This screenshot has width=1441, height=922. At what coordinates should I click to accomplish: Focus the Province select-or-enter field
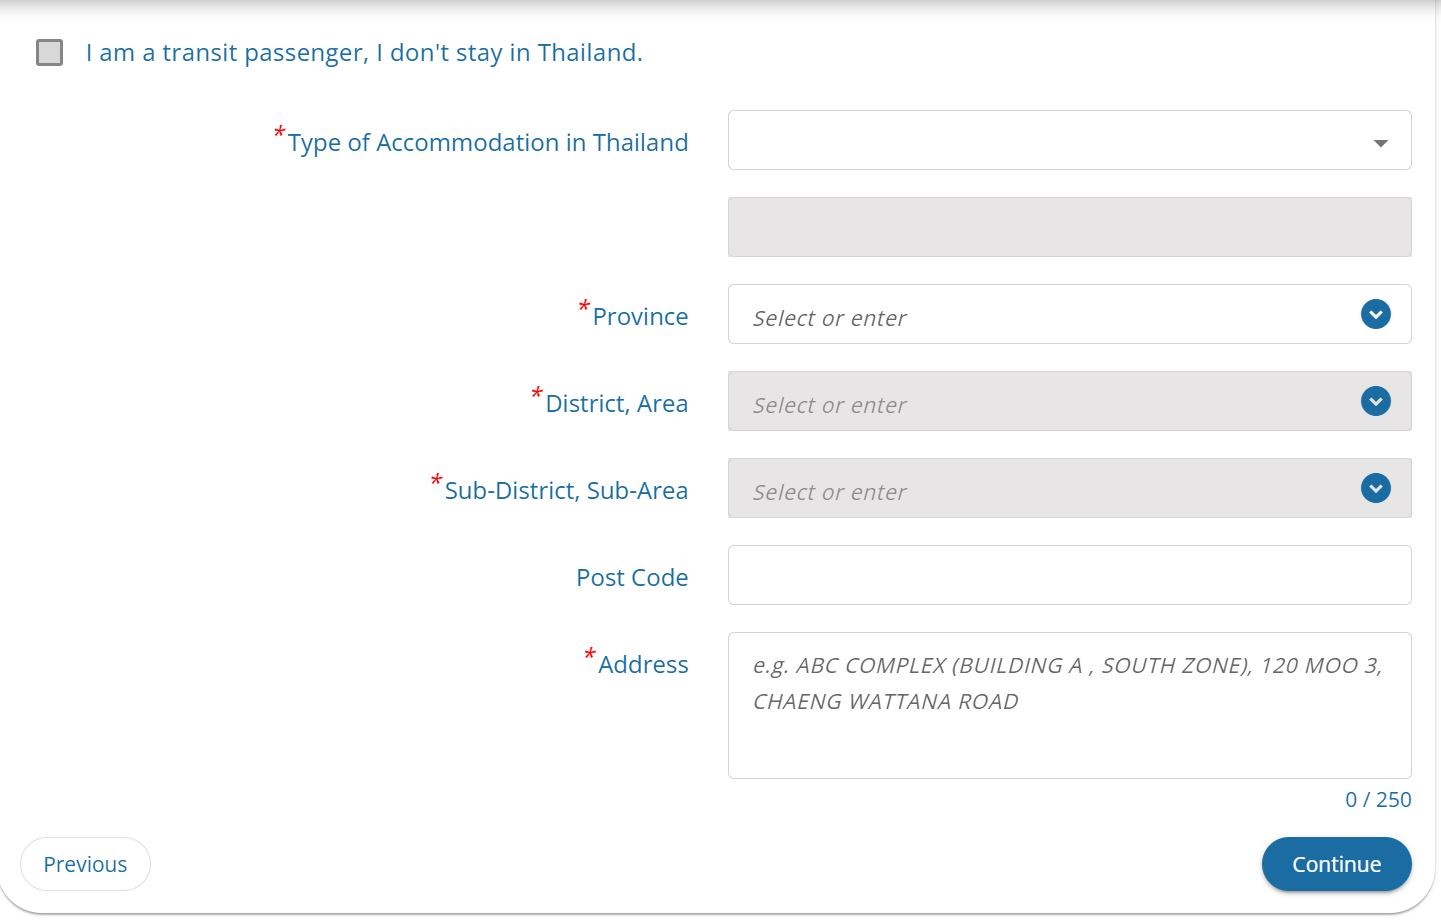pyautogui.click(x=1069, y=314)
